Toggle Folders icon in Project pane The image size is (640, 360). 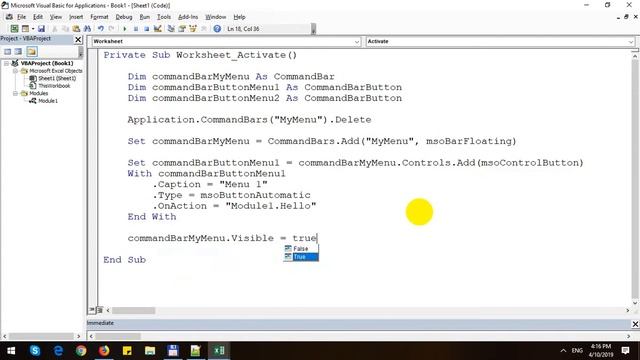32,51
